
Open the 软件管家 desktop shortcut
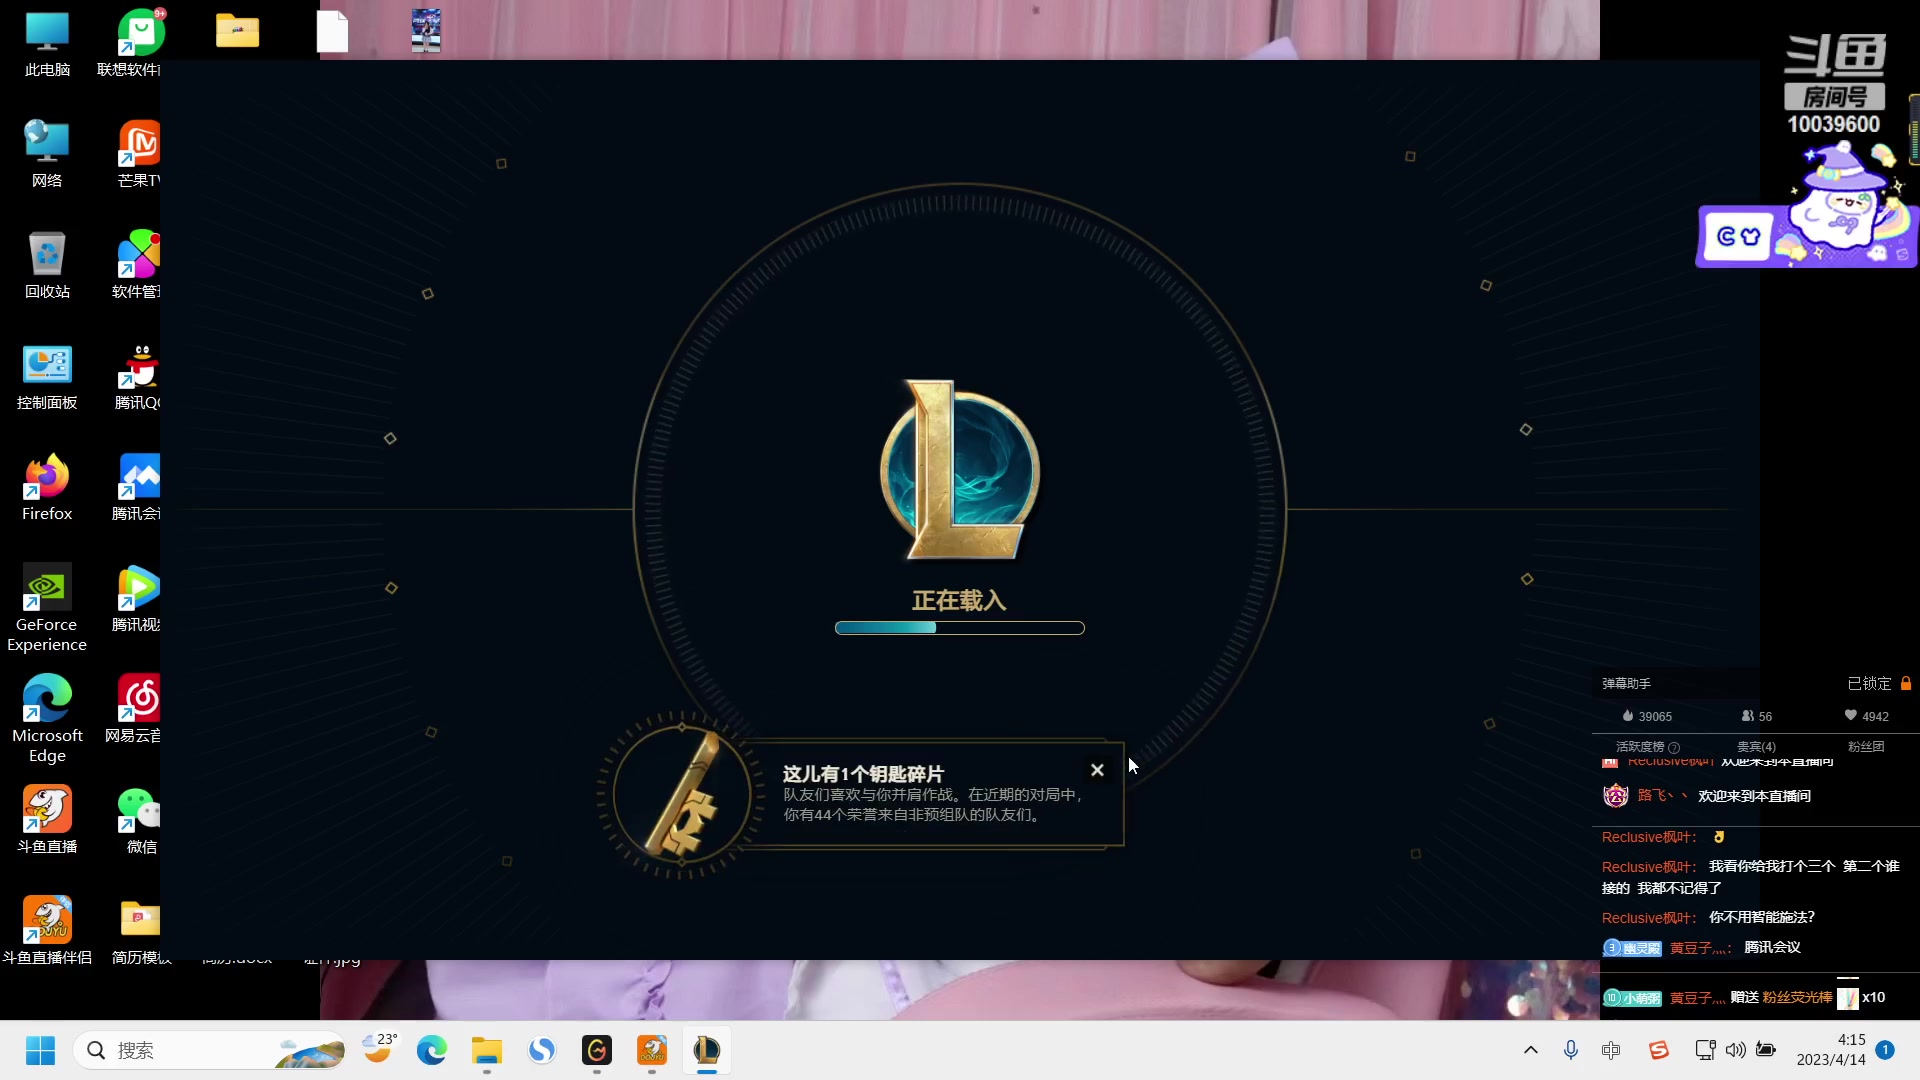click(136, 266)
